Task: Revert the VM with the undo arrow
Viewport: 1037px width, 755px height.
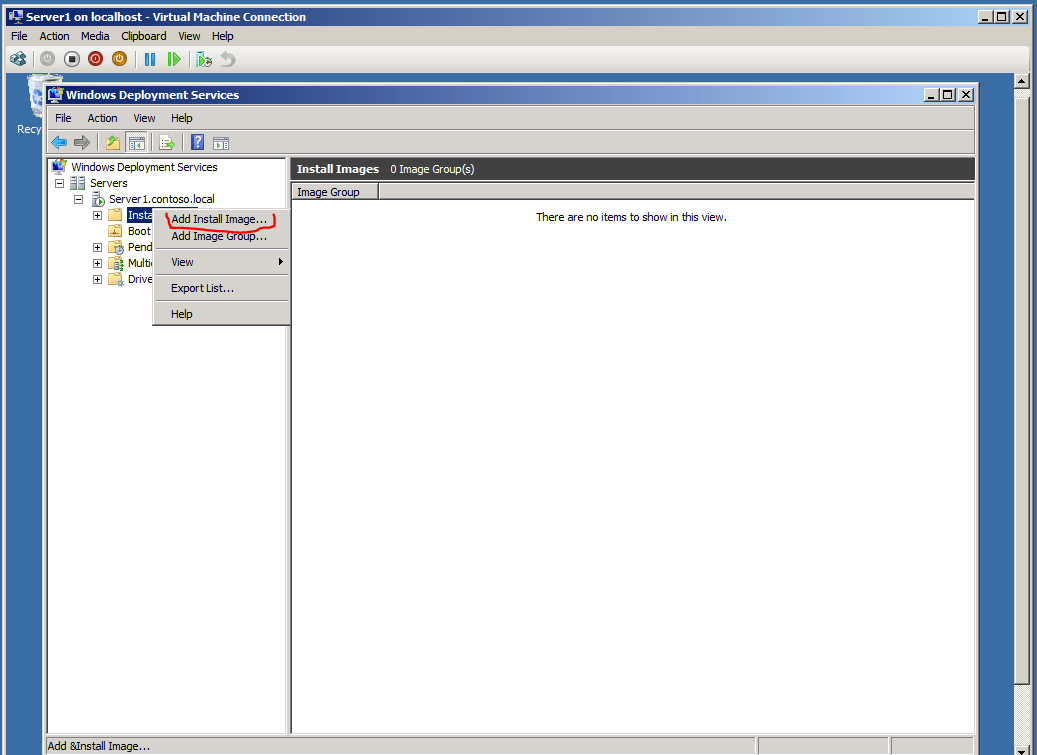Action: click(228, 60)
